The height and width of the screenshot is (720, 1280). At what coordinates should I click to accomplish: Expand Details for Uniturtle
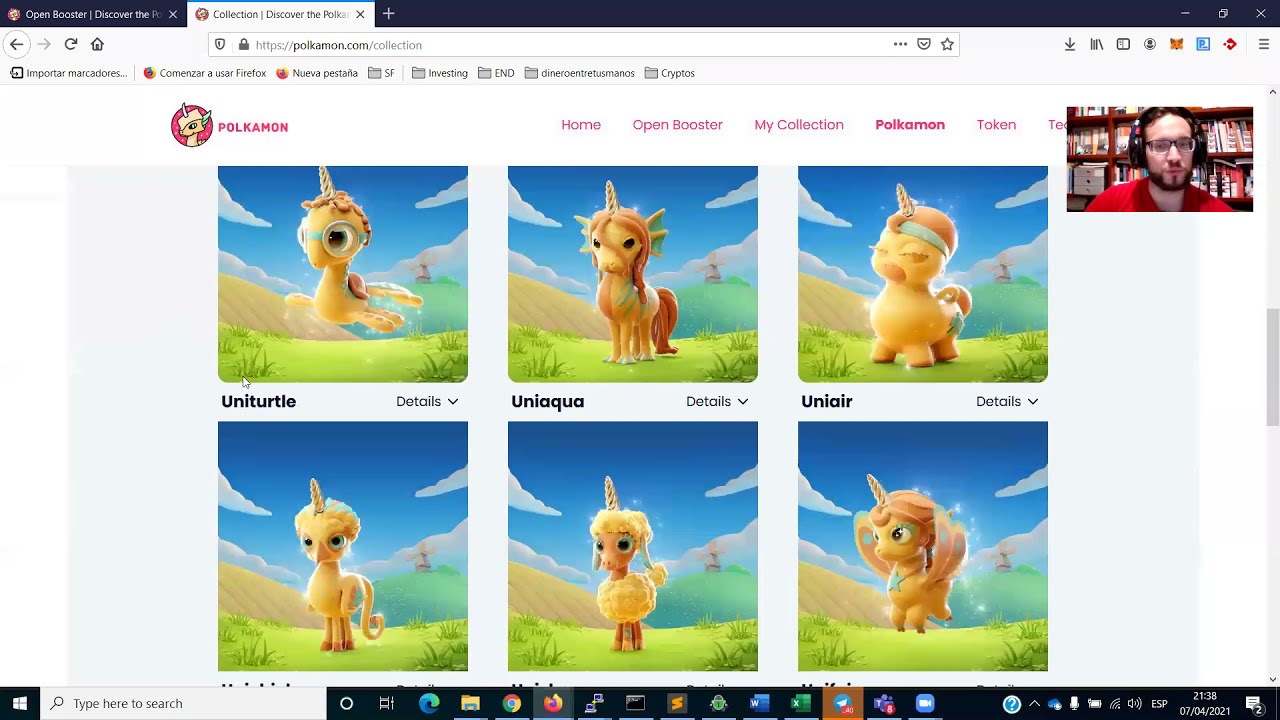click(427, 401)
